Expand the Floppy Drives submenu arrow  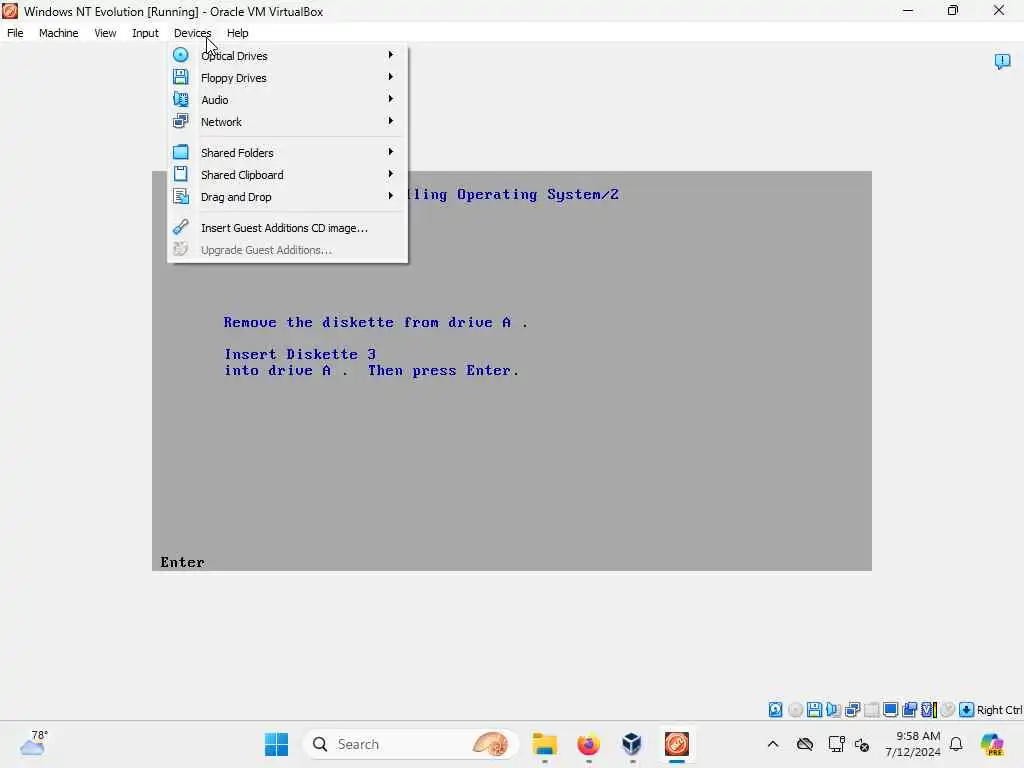coord(391,77)
